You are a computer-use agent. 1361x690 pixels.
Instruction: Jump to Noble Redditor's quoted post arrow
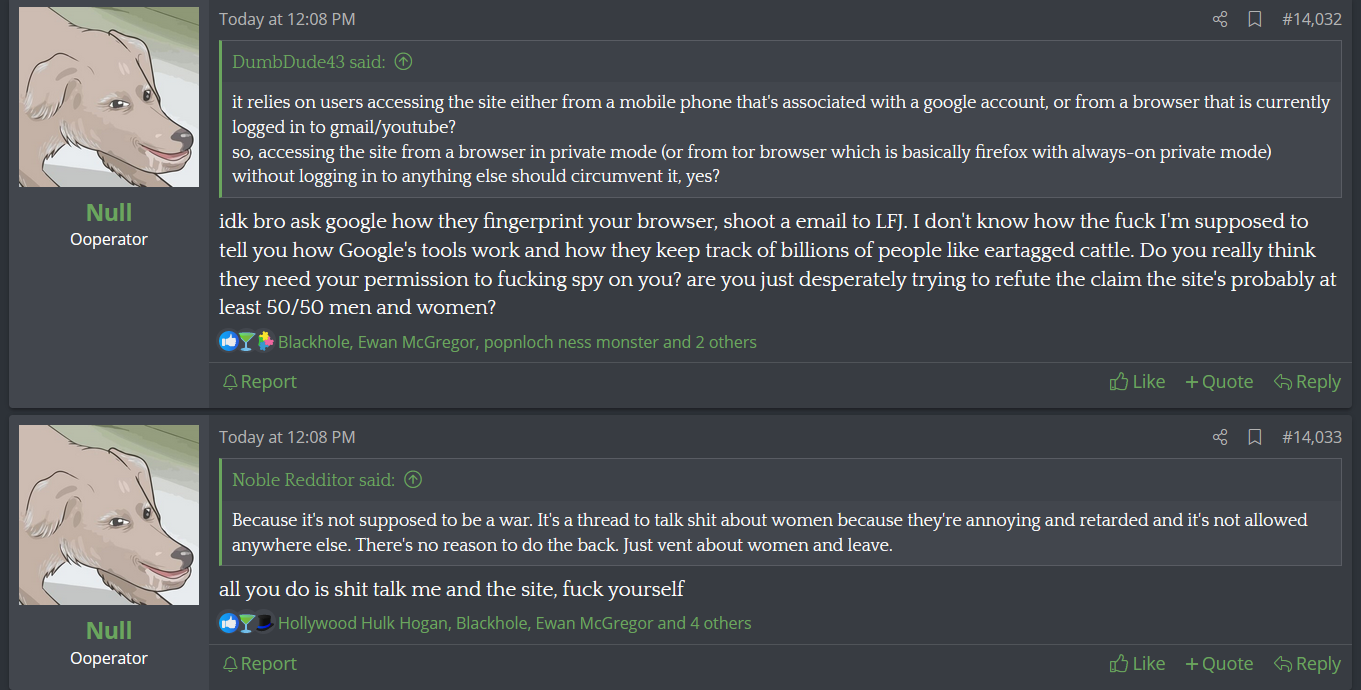[413, 480]
